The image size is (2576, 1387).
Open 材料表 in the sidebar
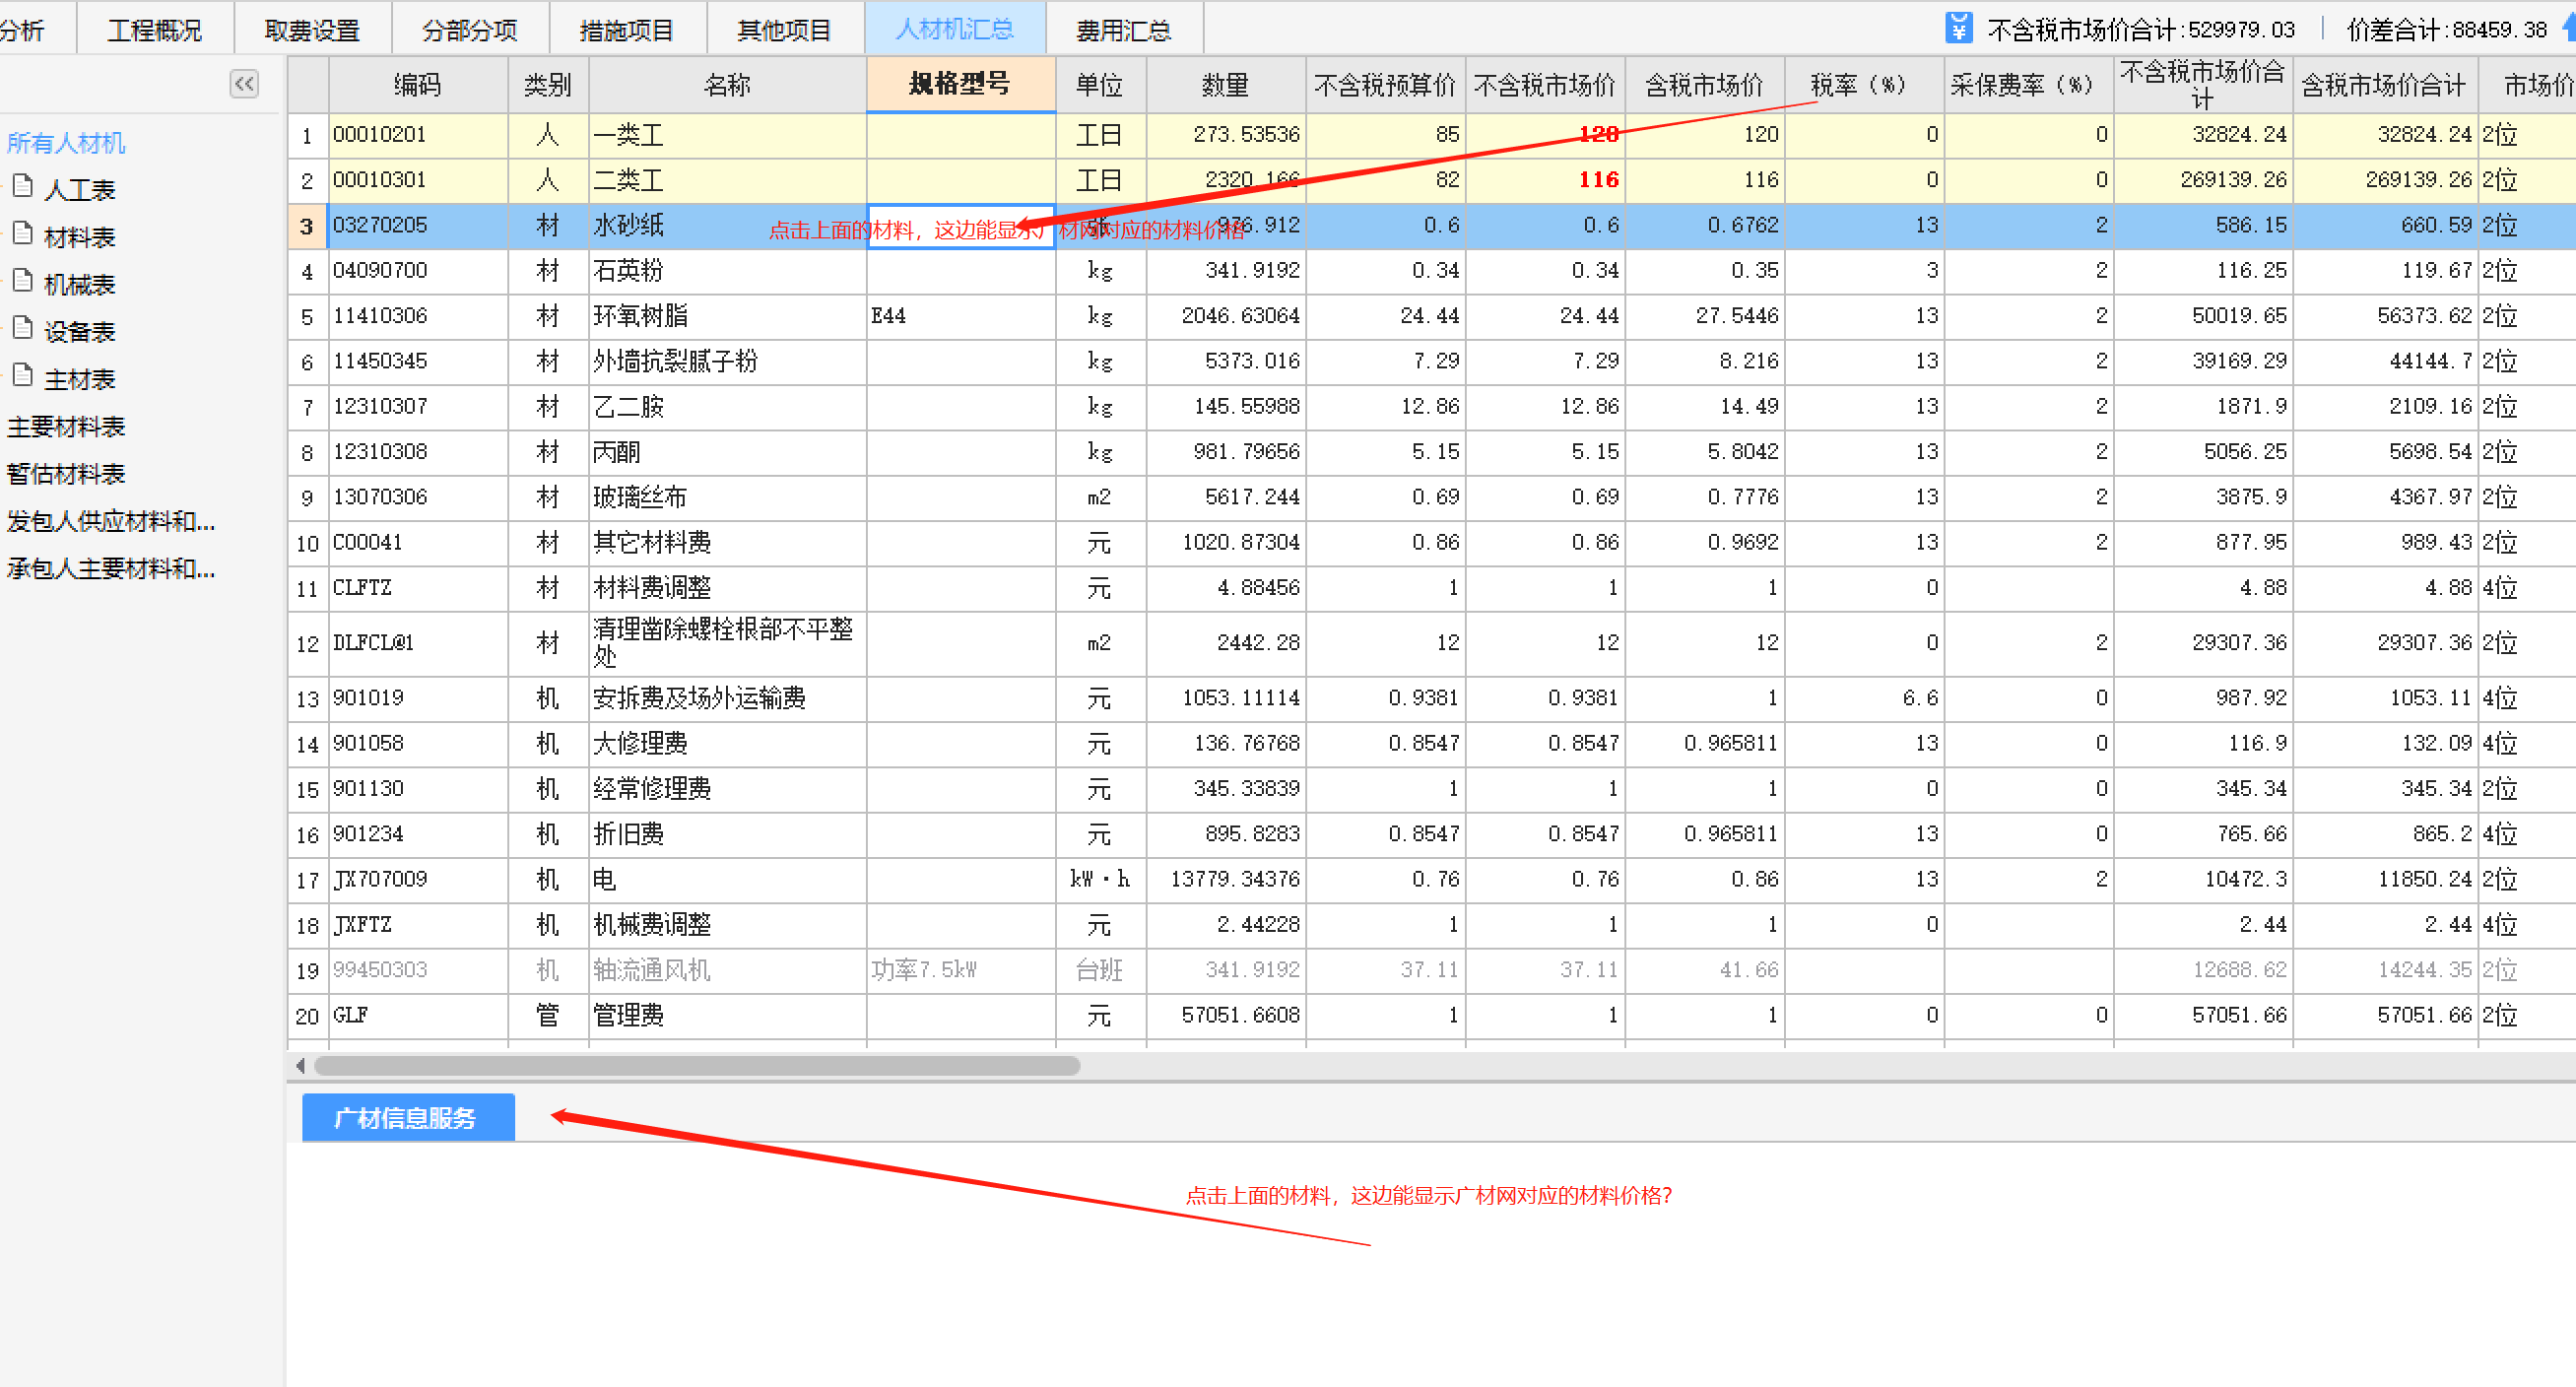pyautogui.click(x=80, y=237)
